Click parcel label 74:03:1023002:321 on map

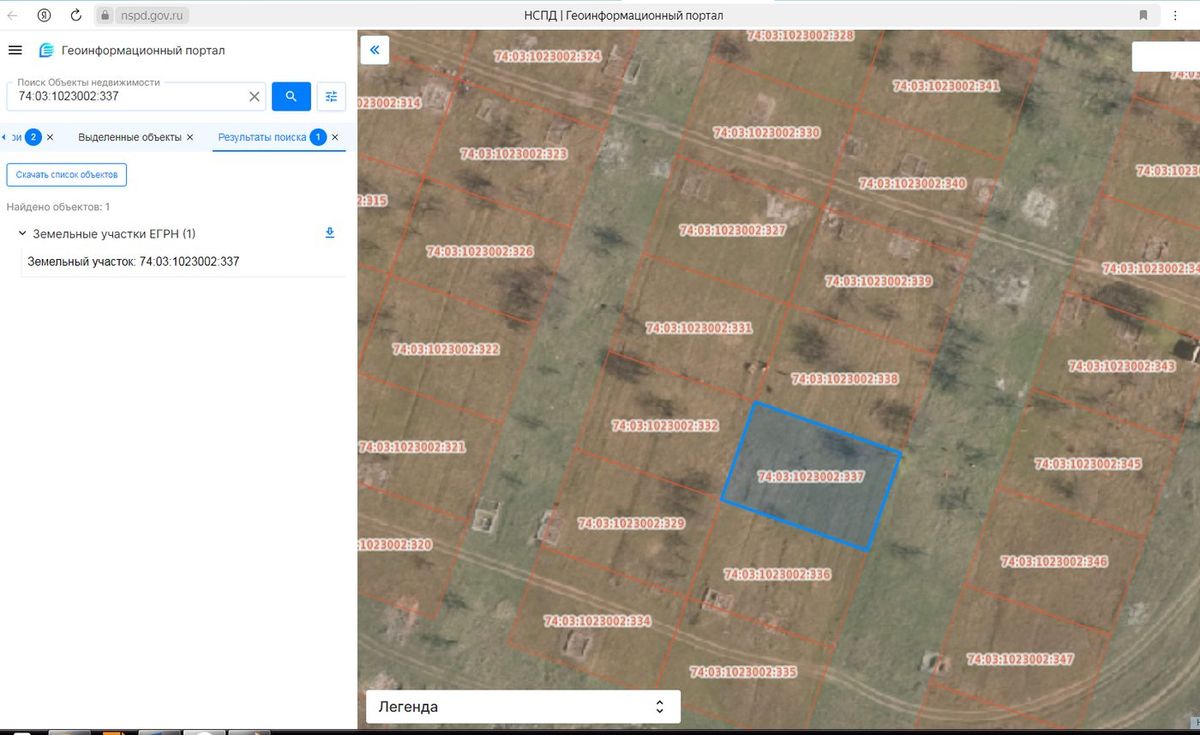click(x=412, y=447)
